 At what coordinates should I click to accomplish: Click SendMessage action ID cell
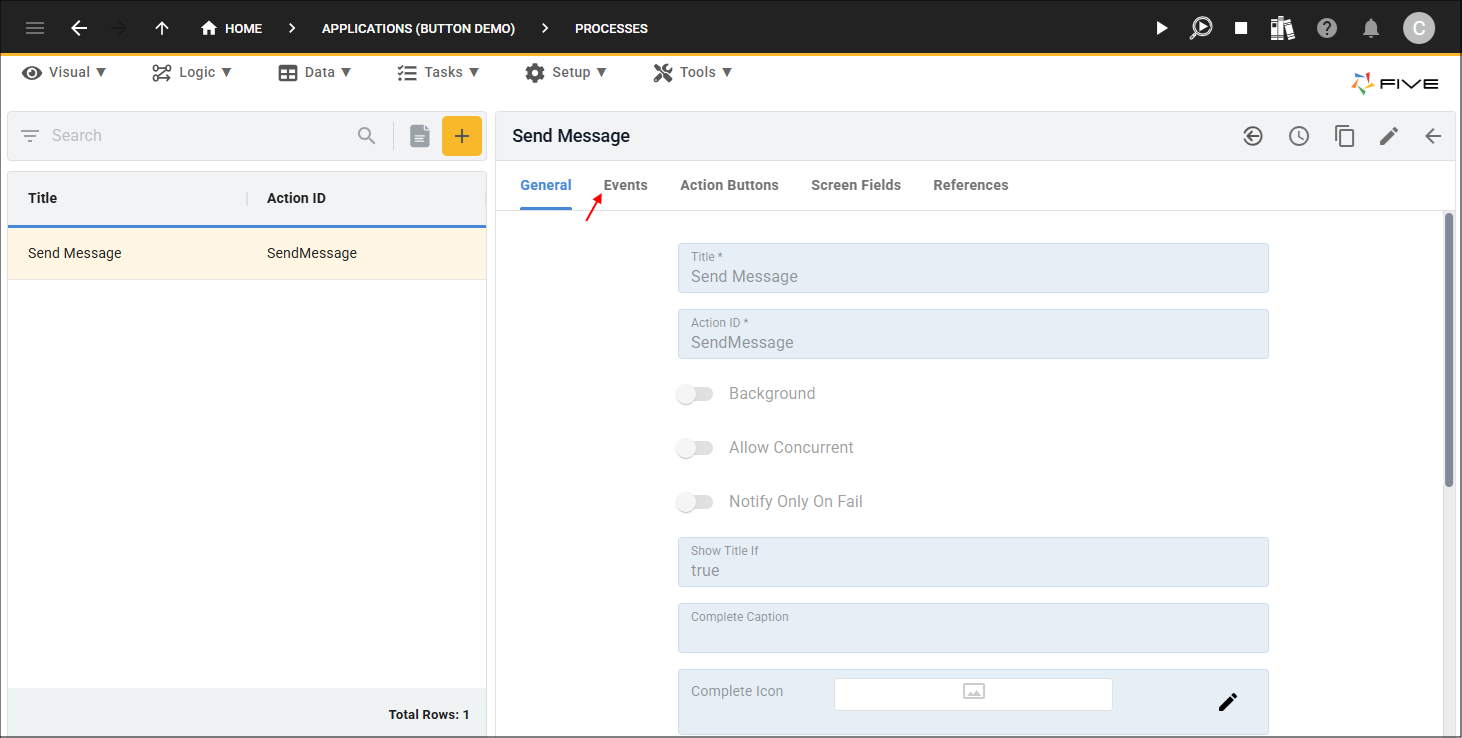(312, 253)
